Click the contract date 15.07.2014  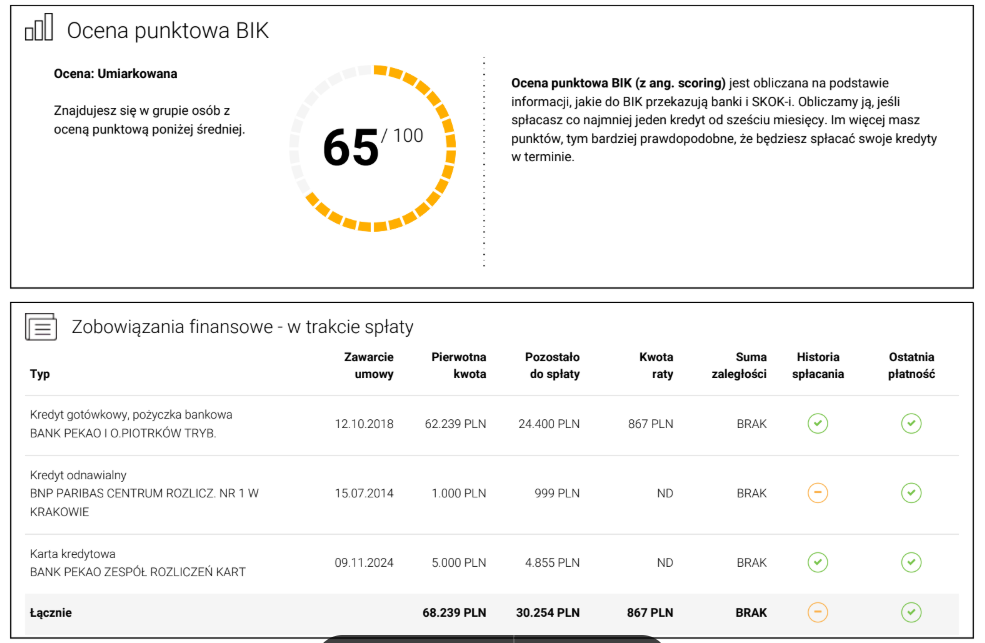(364, 494)
